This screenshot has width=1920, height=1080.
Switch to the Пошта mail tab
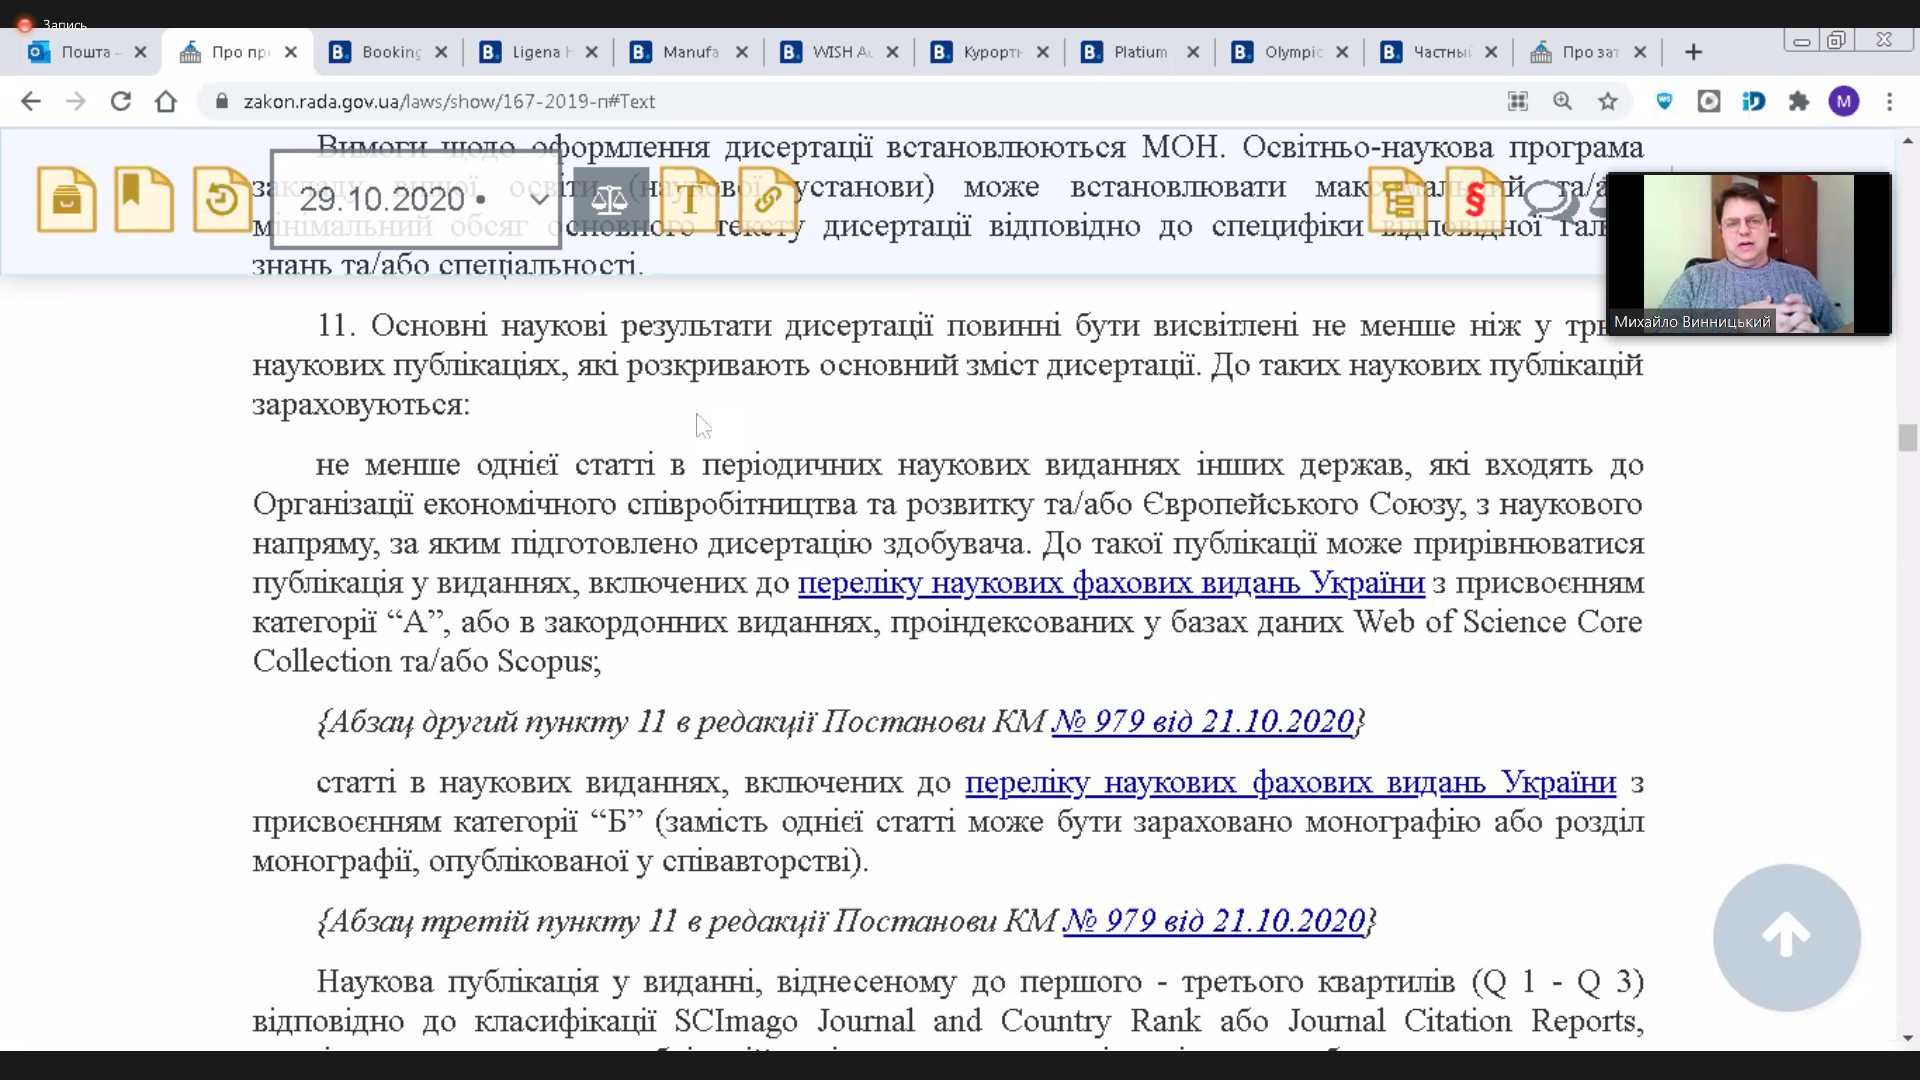click(85, 52)
